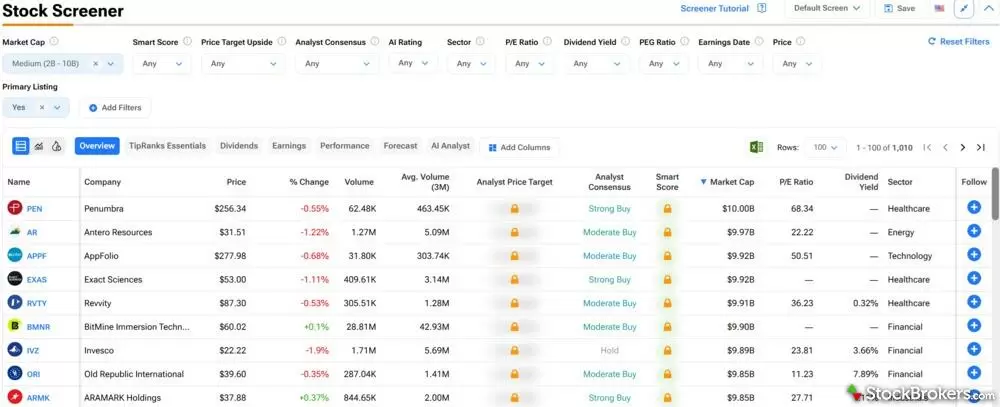Viewport: 1000px width, 407px height.
Task: Click the US flag country selector
Action: [939, 8]
